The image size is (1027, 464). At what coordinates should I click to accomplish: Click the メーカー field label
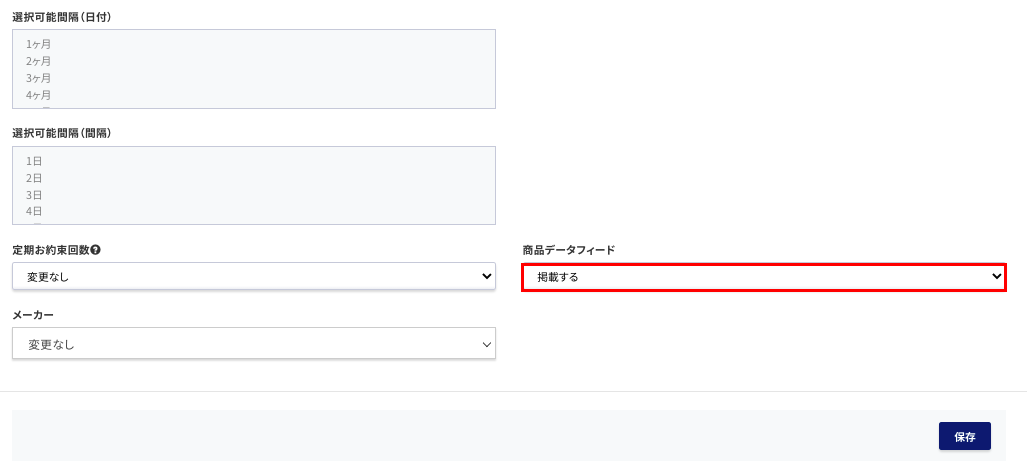[33, 315]
